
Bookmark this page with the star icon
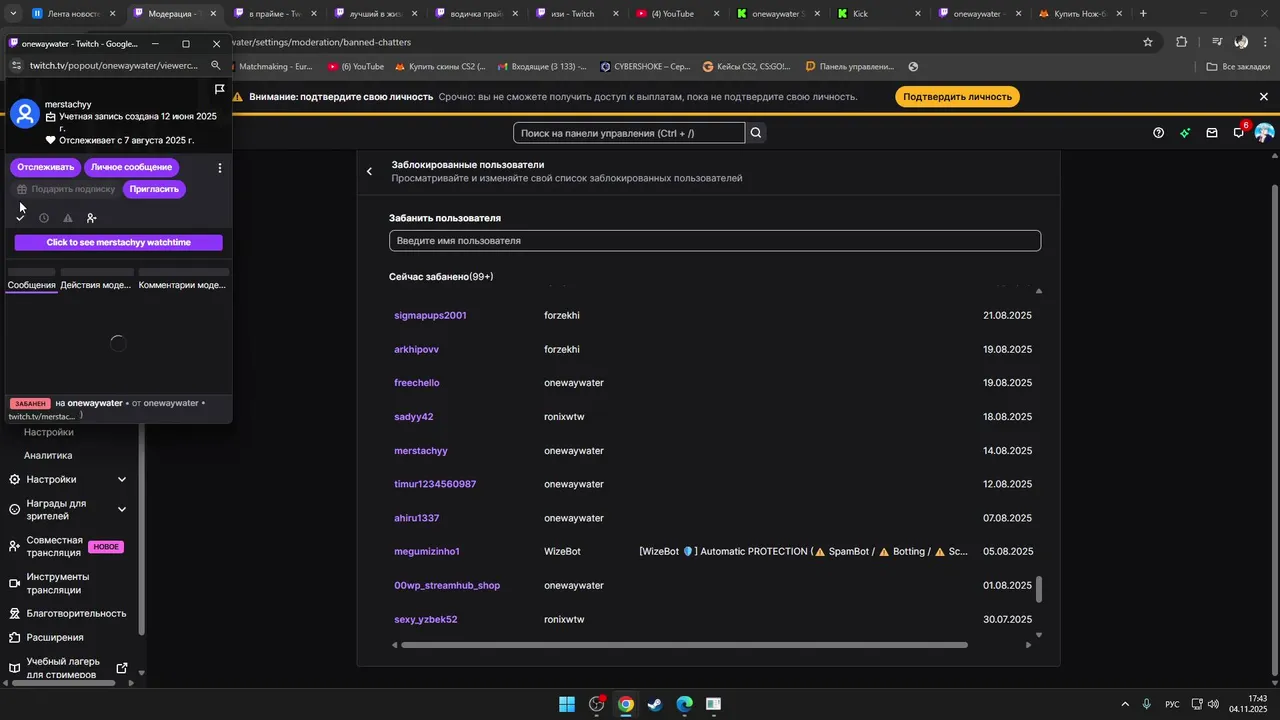click(x=1148, y=42)
